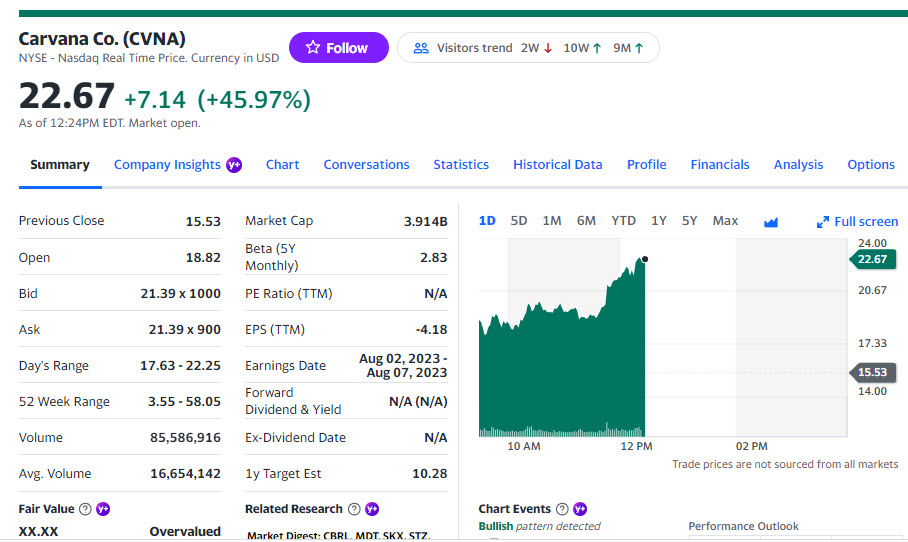This screenshot has width=908, height=542.
Task: Click the Avg. Volume value 16,654,142
Action: 185,474
